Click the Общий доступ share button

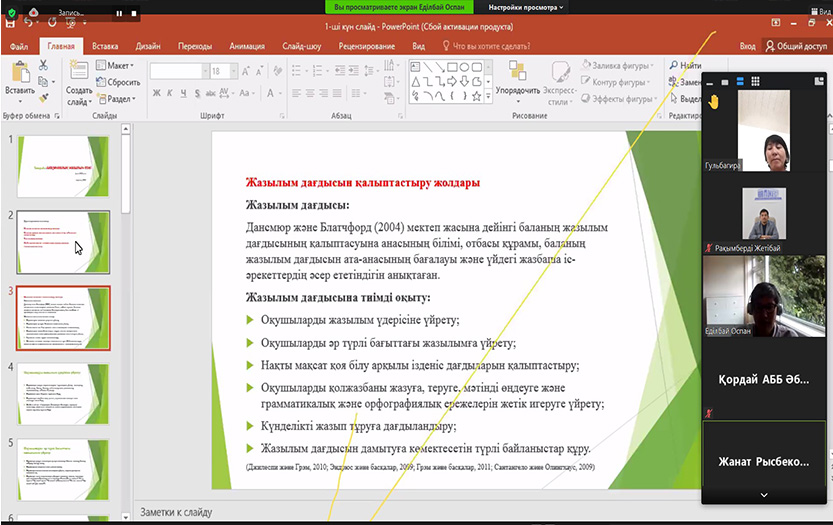(796, 46)
